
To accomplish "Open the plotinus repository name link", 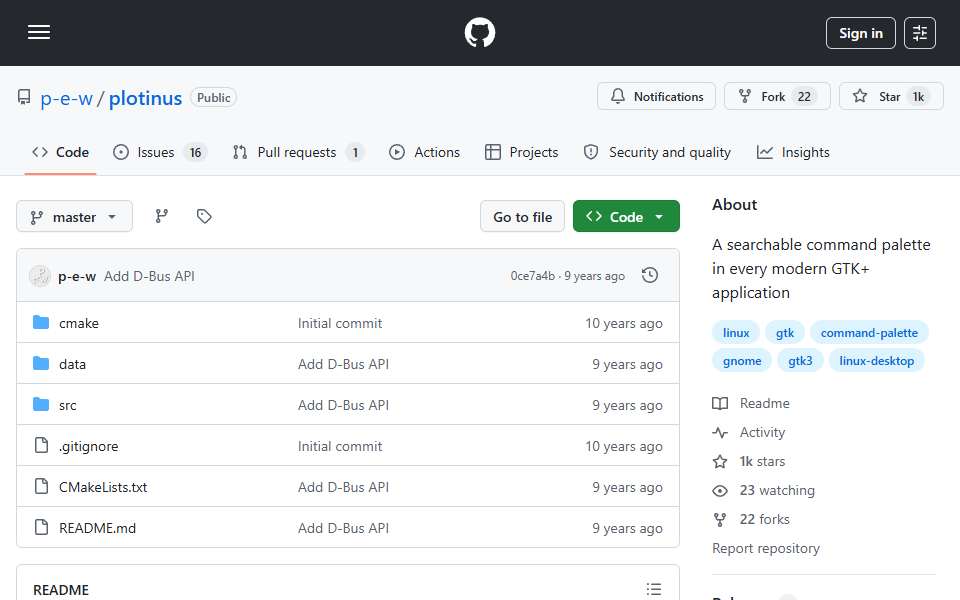I will point(145,98).
